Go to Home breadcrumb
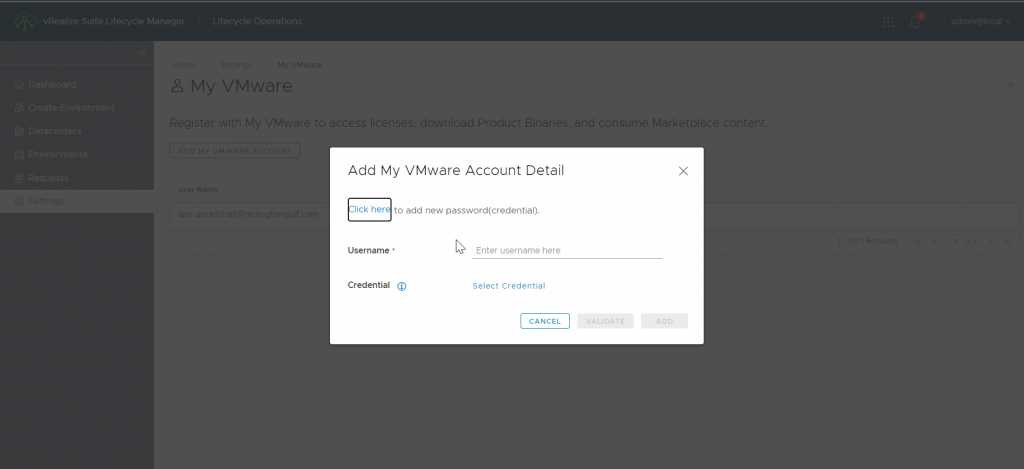Viewport: 1024px width, 469px height. (184, 65)
